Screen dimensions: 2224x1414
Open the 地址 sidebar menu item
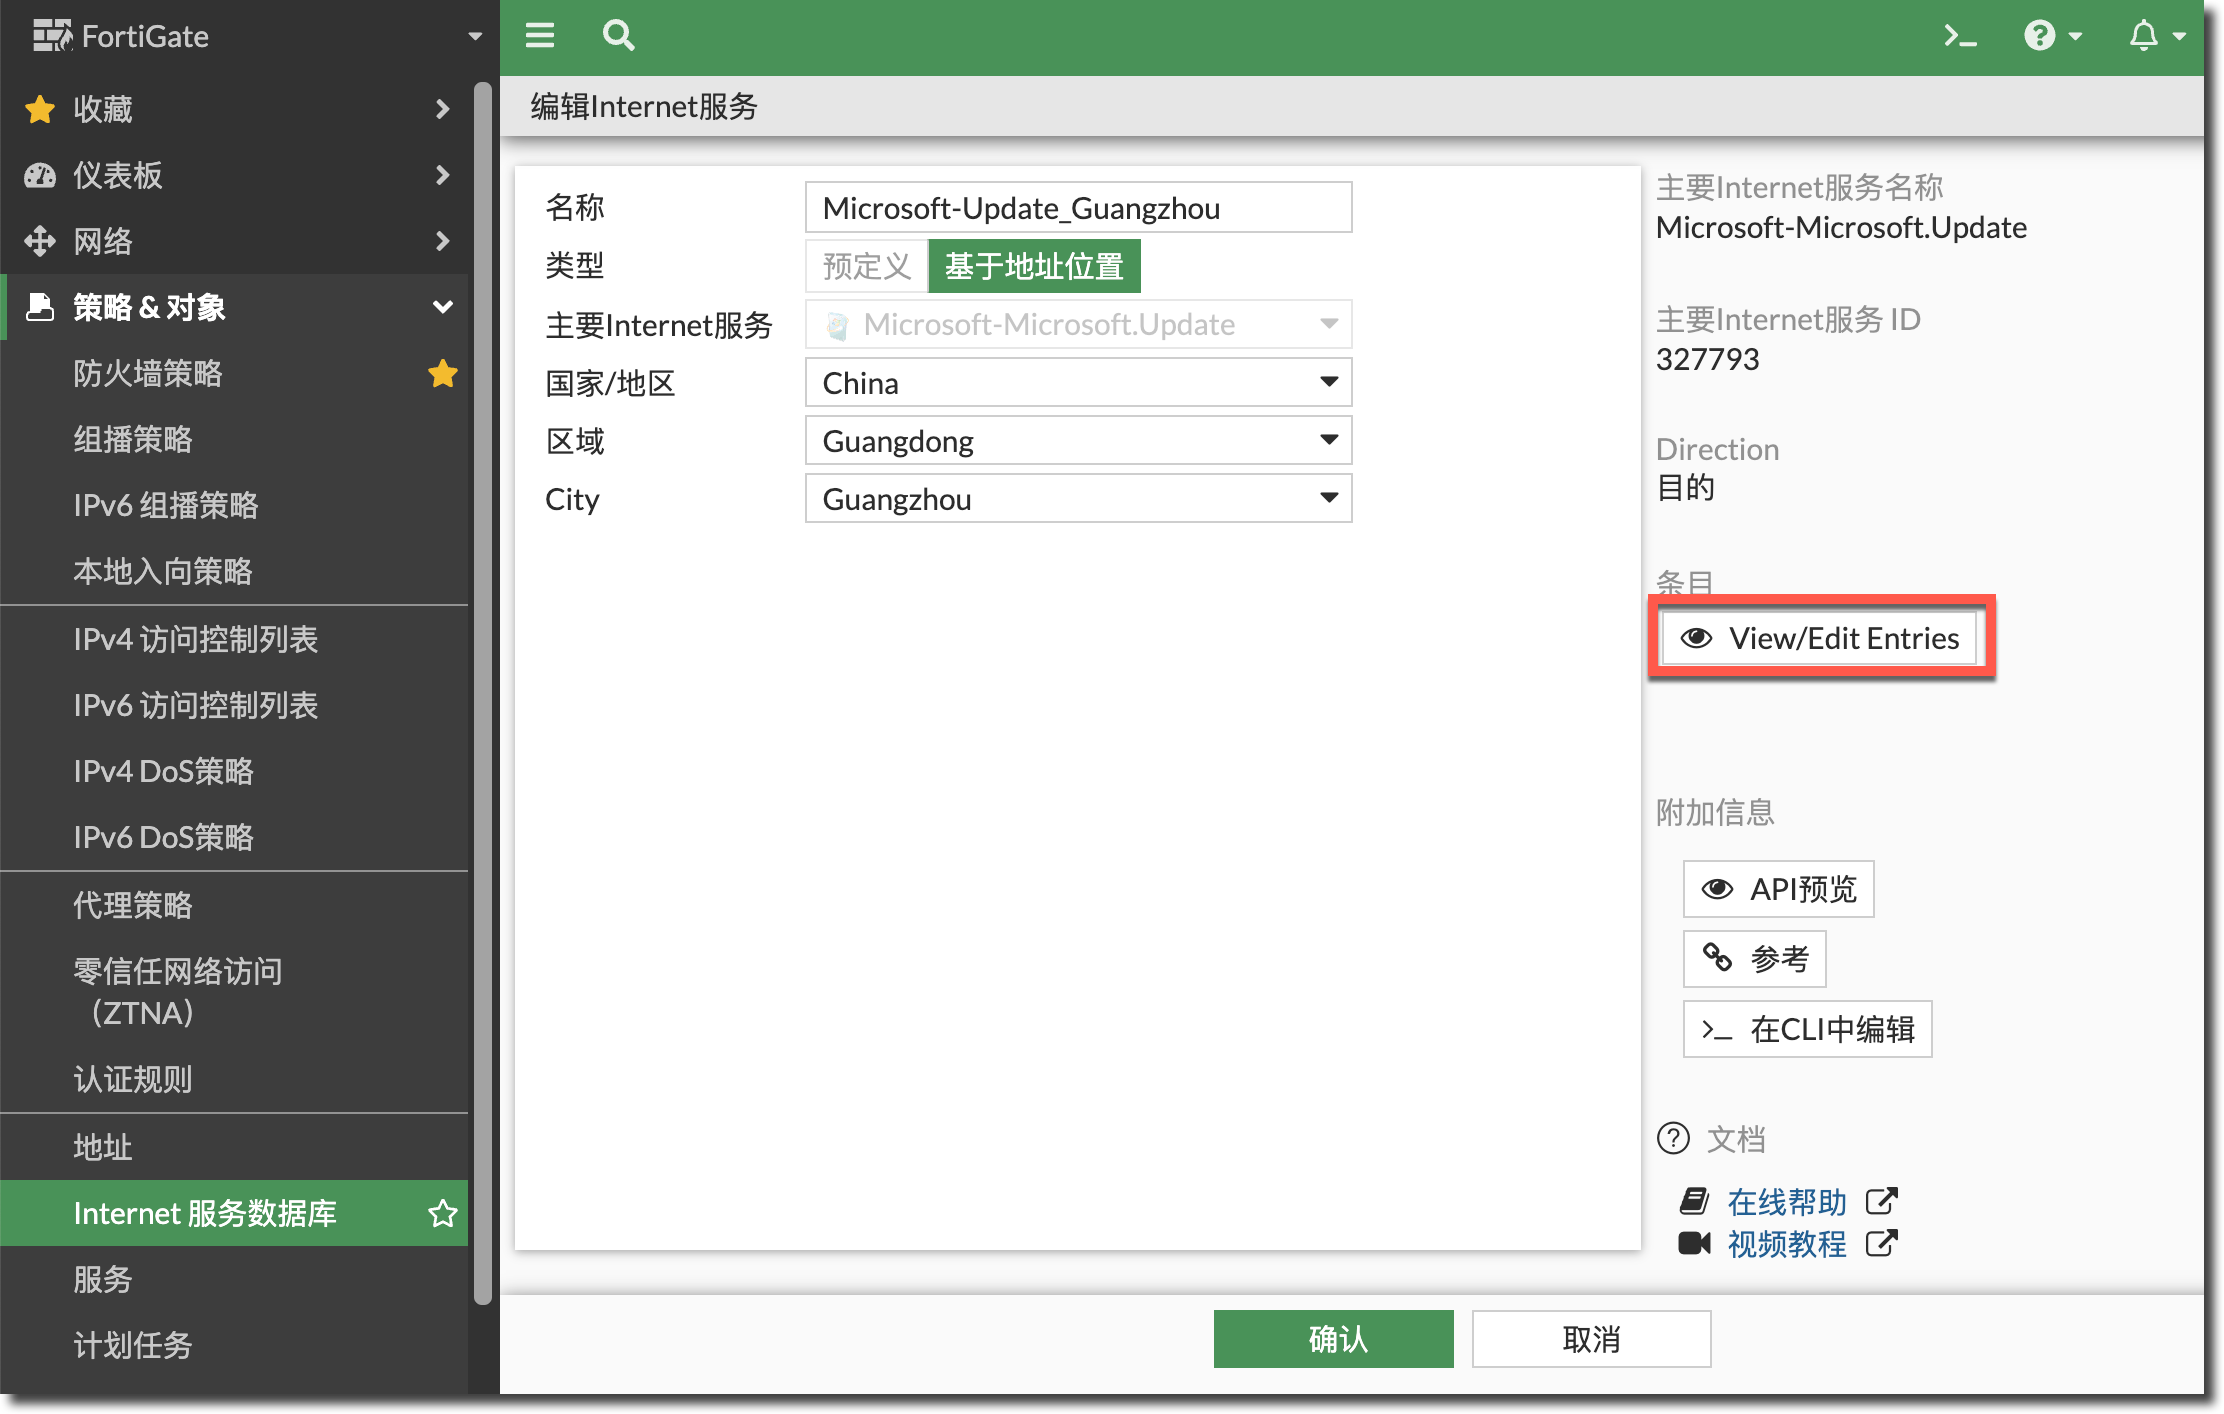[x=103, y=1147]
